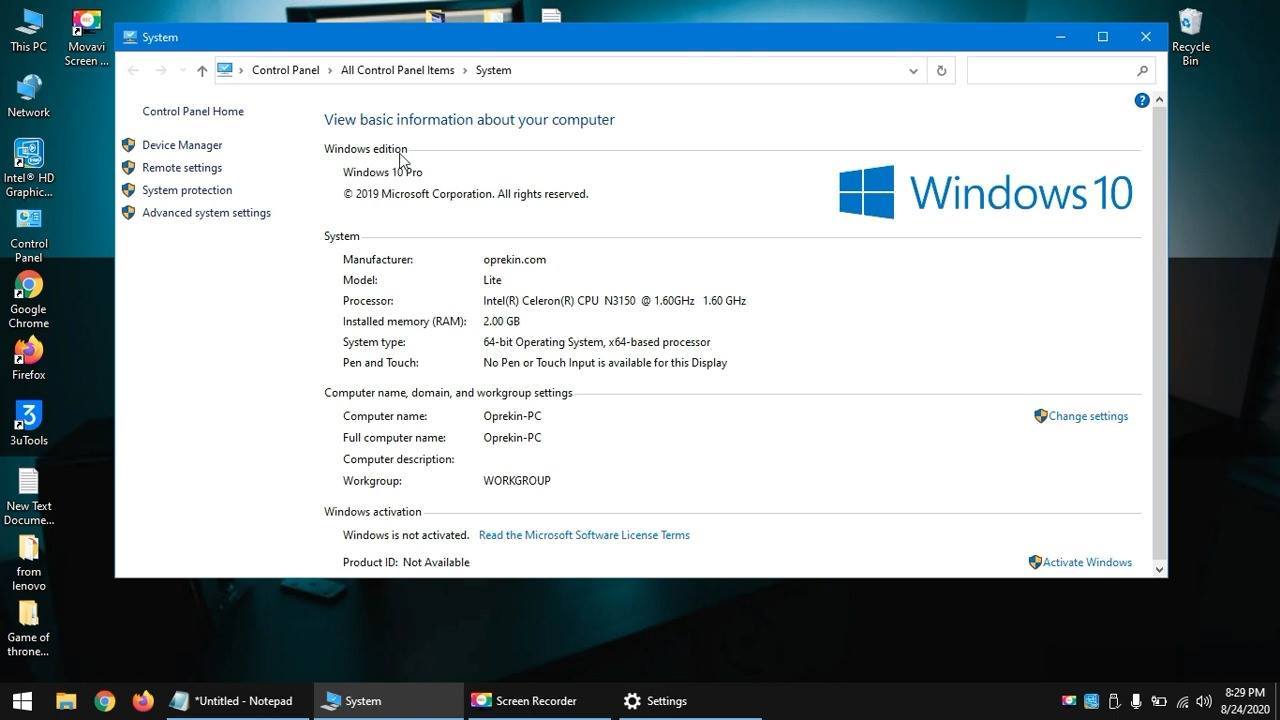Open the This PC desktop icon
Viewport: 1280px width, 720px height.
[x=28, y=30]
